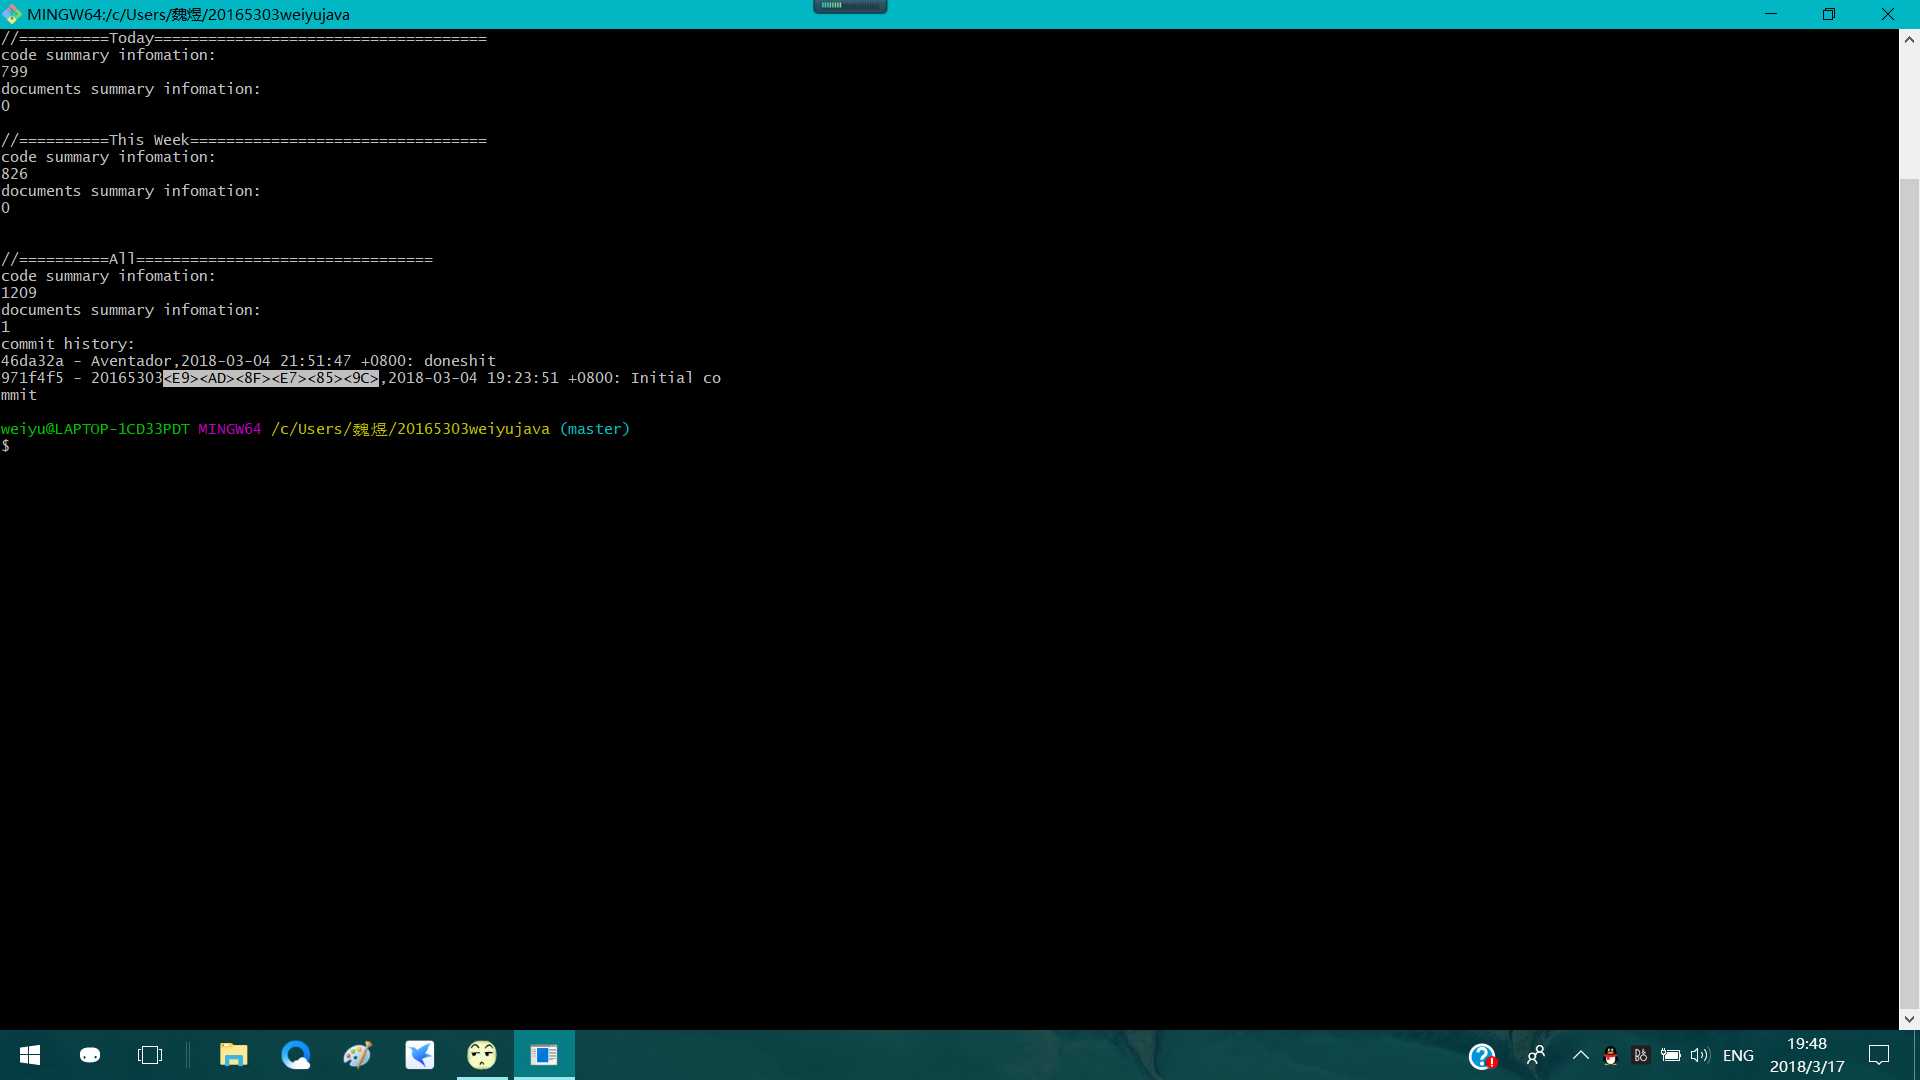Screen dimensions: 1920x1080
Task: Click the commit hash 46da32a
Action: click(x=32, y=361)
